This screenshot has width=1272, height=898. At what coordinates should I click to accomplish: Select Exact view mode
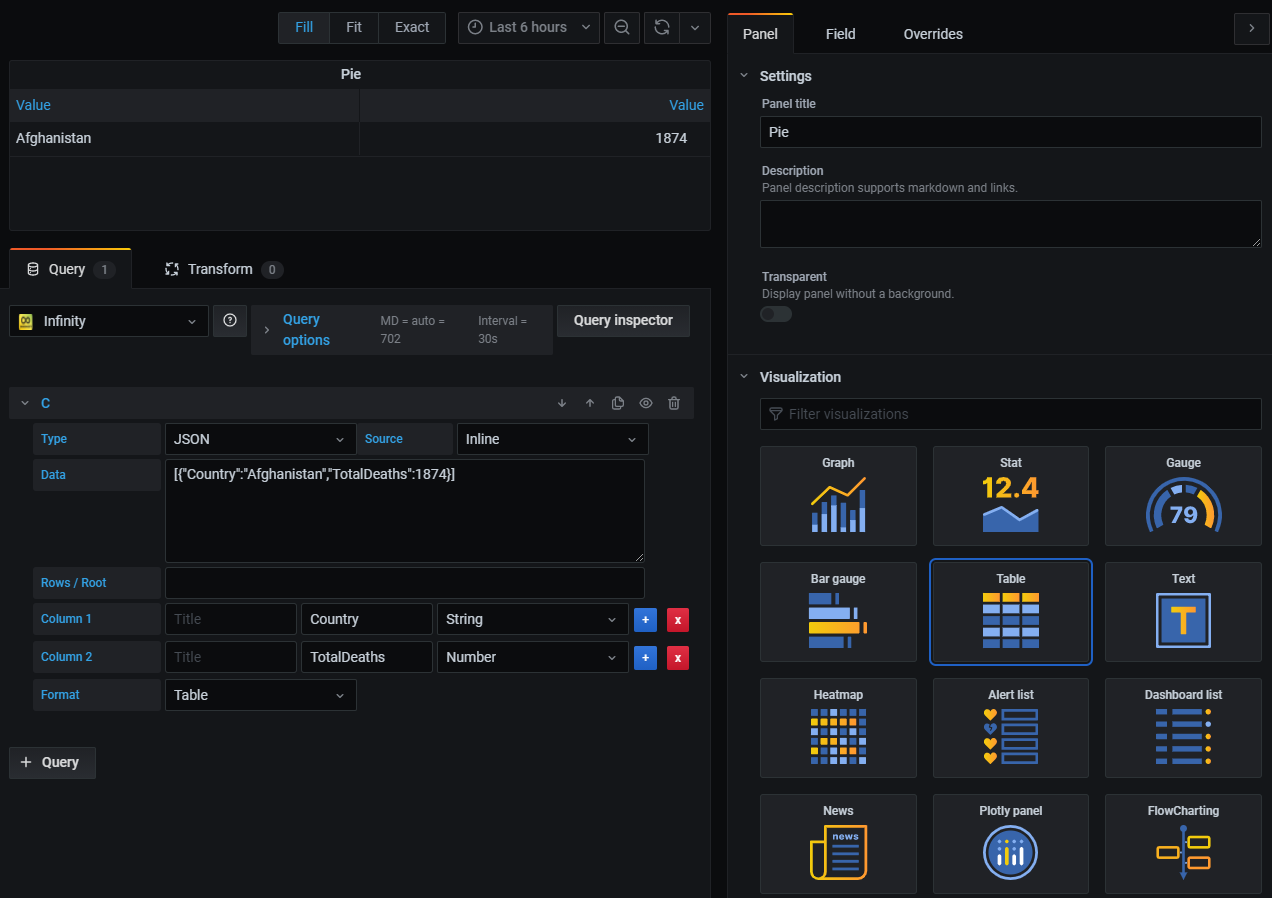click(x=412, y=27)
